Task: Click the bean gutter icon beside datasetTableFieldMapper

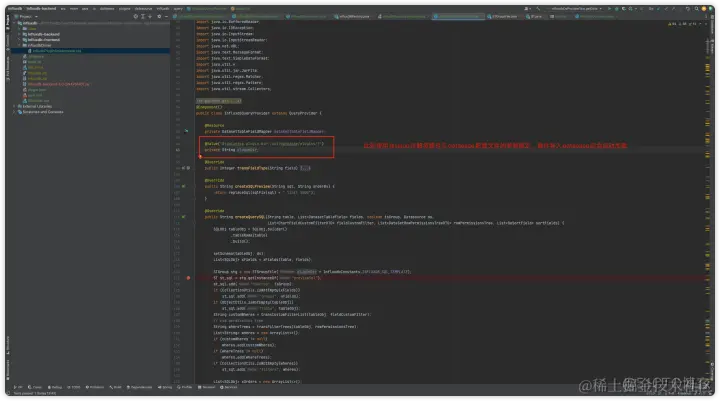Action: point(186,131)
